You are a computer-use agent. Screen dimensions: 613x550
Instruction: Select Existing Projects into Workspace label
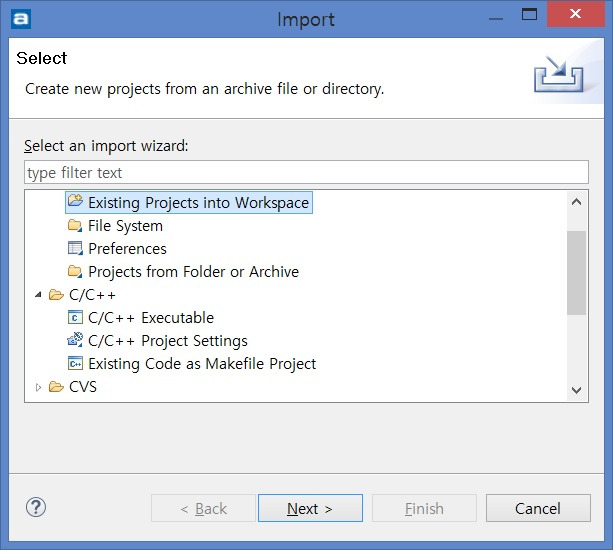tap(199, 202)
